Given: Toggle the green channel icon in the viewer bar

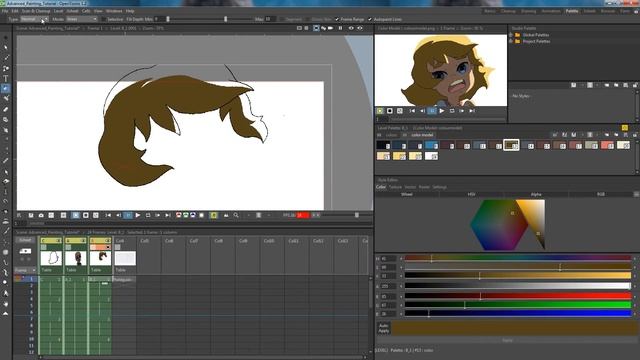Looking at the screenshot, I should [186, 215].
